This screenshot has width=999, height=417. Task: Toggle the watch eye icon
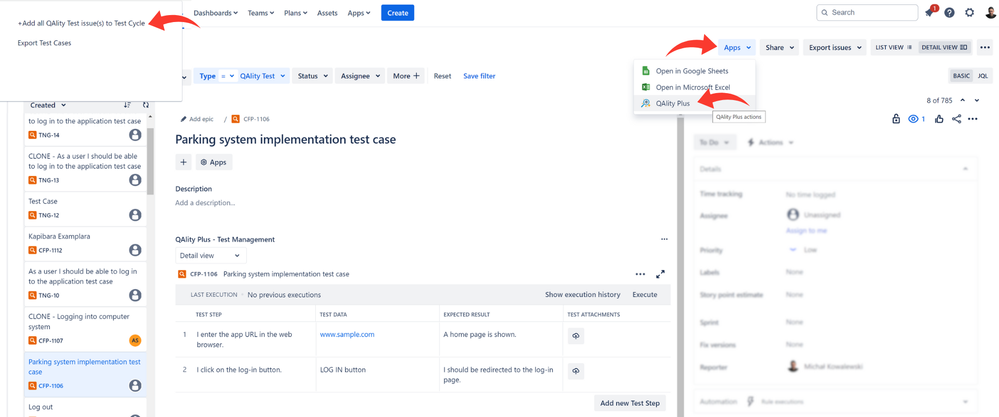[x=913, y=119]
